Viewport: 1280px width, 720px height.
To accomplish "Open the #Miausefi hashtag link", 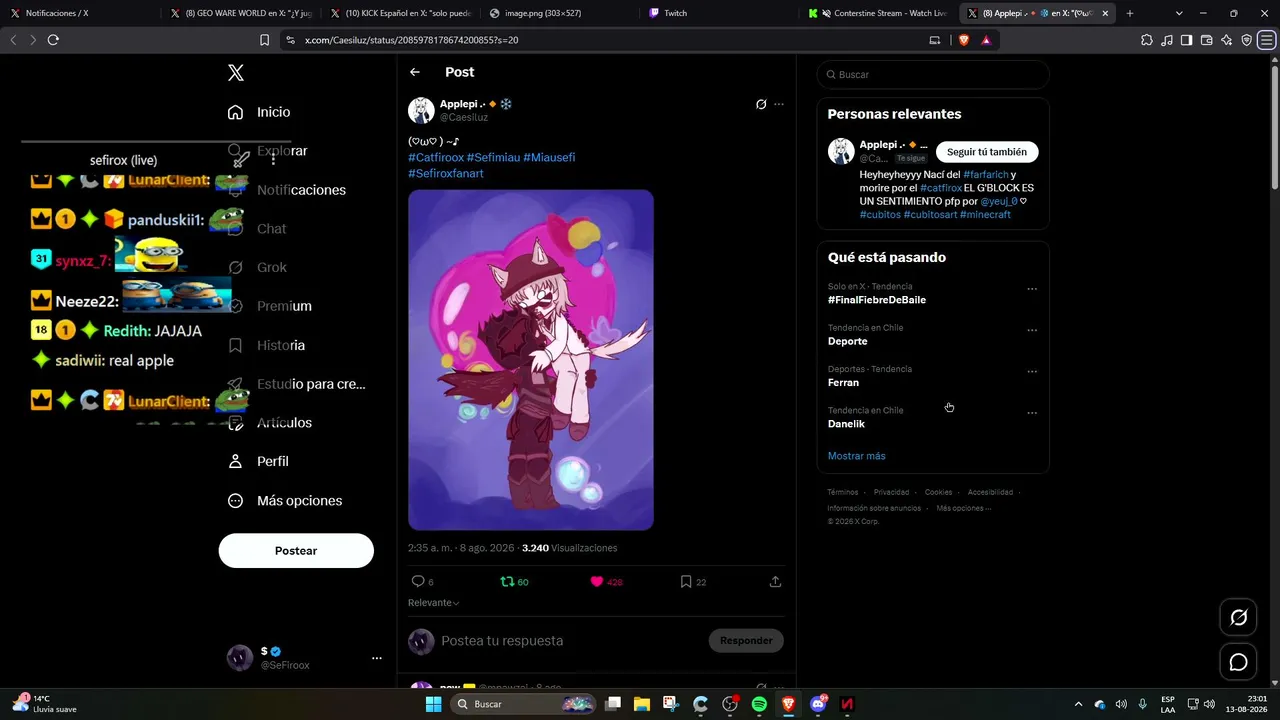I will pos(549,158).
